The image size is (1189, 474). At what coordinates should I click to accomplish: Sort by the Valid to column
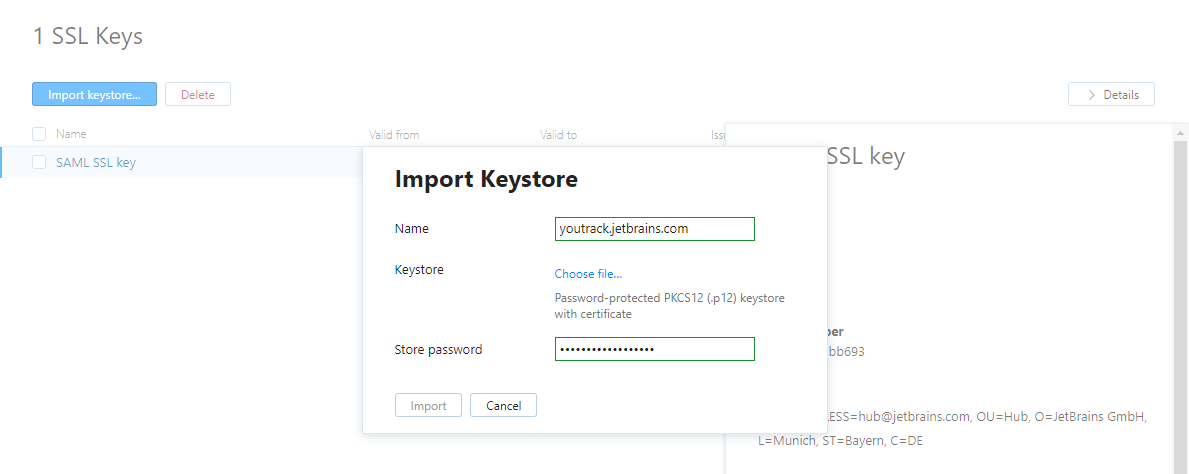click(x=558, y=135)
